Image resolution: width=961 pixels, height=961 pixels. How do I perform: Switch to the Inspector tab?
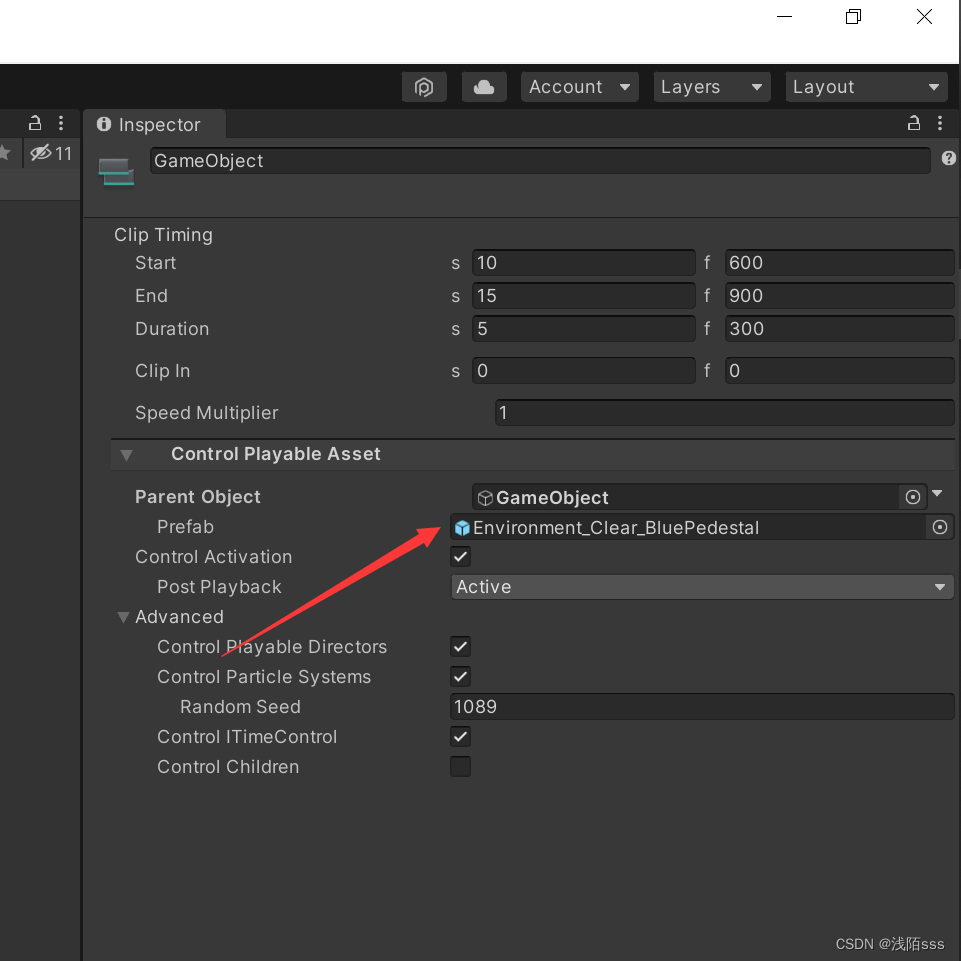pos(155,124)
